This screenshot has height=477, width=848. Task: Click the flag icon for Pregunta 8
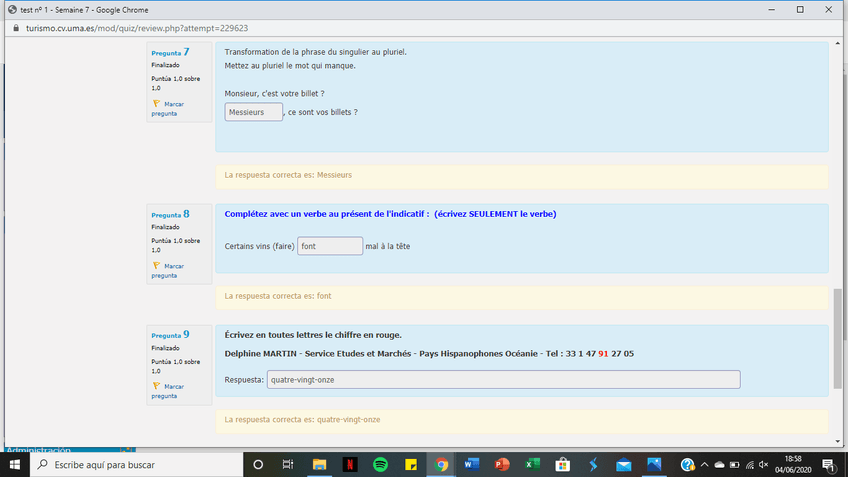tap(156, 265)
